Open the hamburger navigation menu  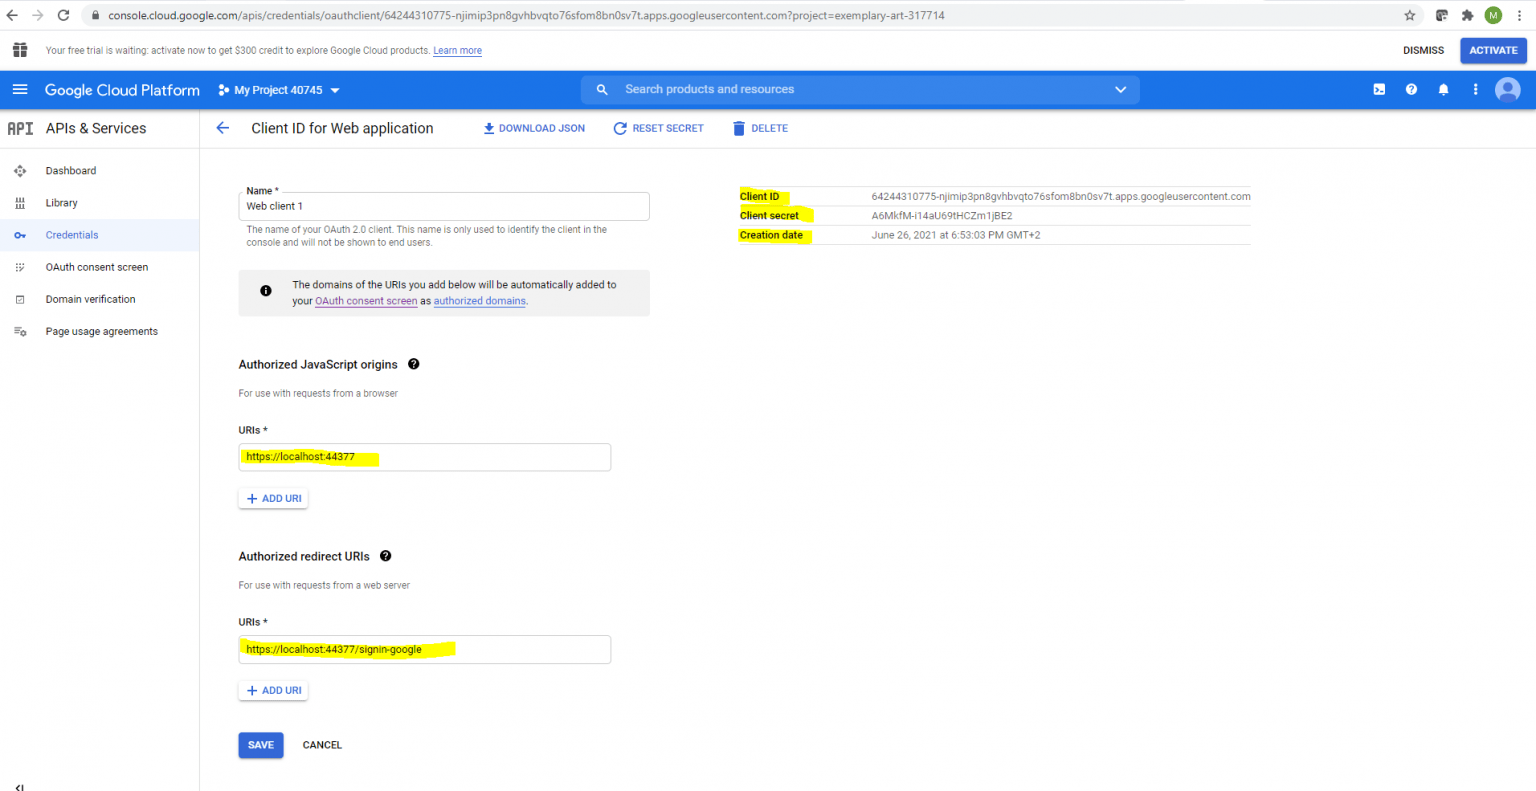click(20, 90)
